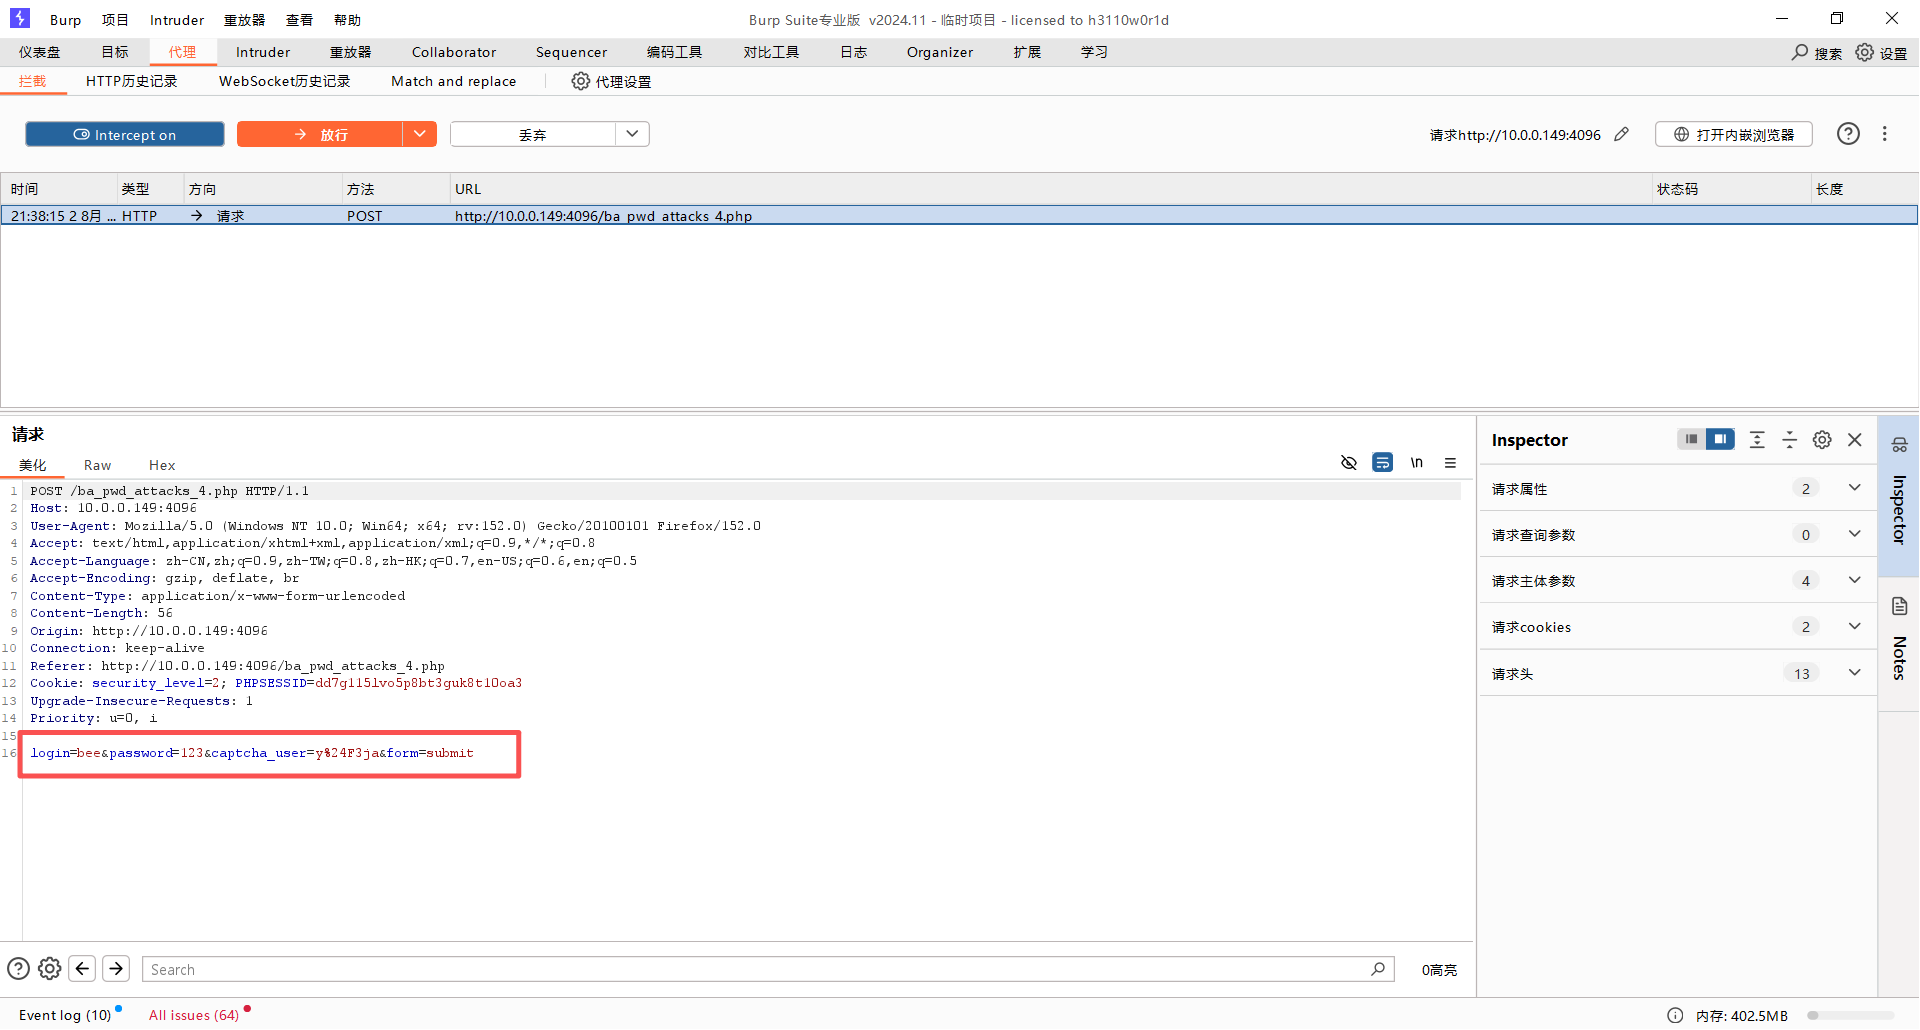Switch to the Sequencer tab
Screen dimensions: 1920x1030
point(571,52)
